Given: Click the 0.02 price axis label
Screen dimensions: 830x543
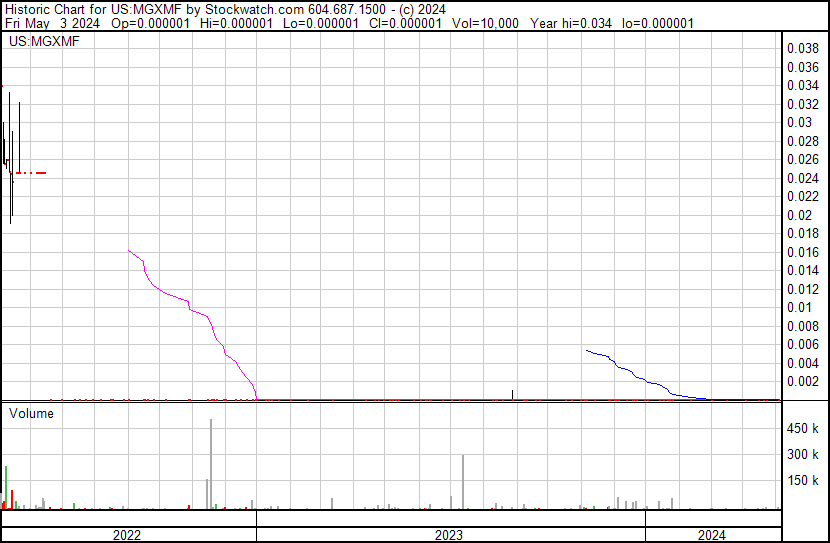Looking at the screenshot, I should pos(799,215).
